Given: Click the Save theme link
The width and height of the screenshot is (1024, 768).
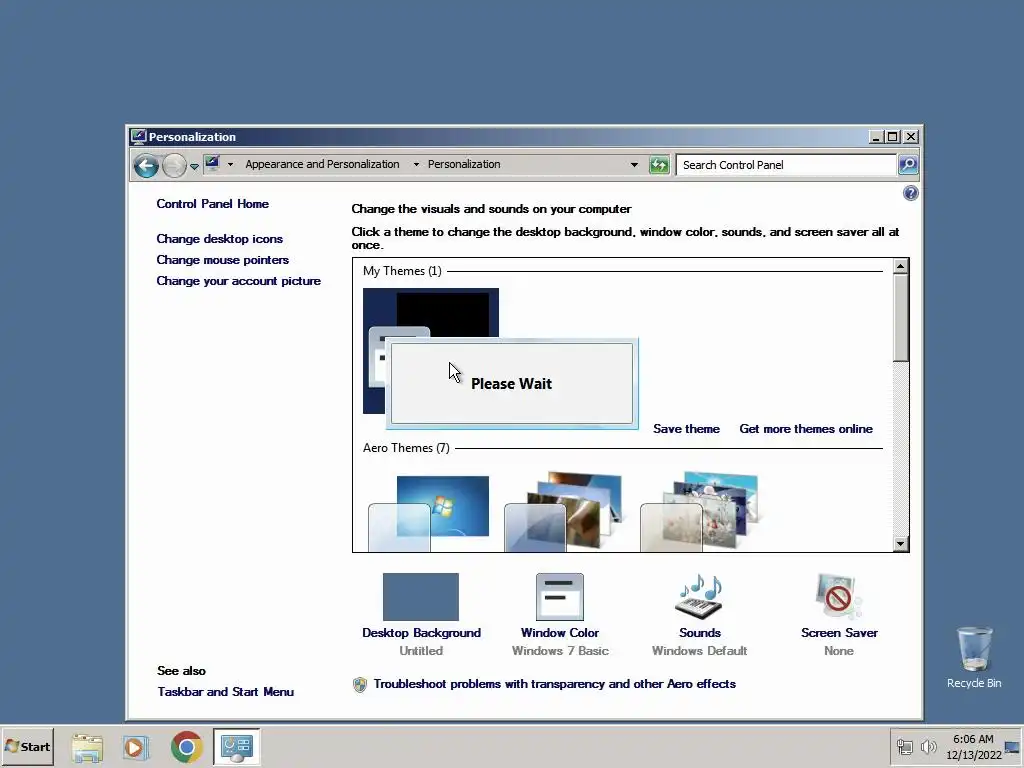Looking at the screenshot, I should [686, 429].
